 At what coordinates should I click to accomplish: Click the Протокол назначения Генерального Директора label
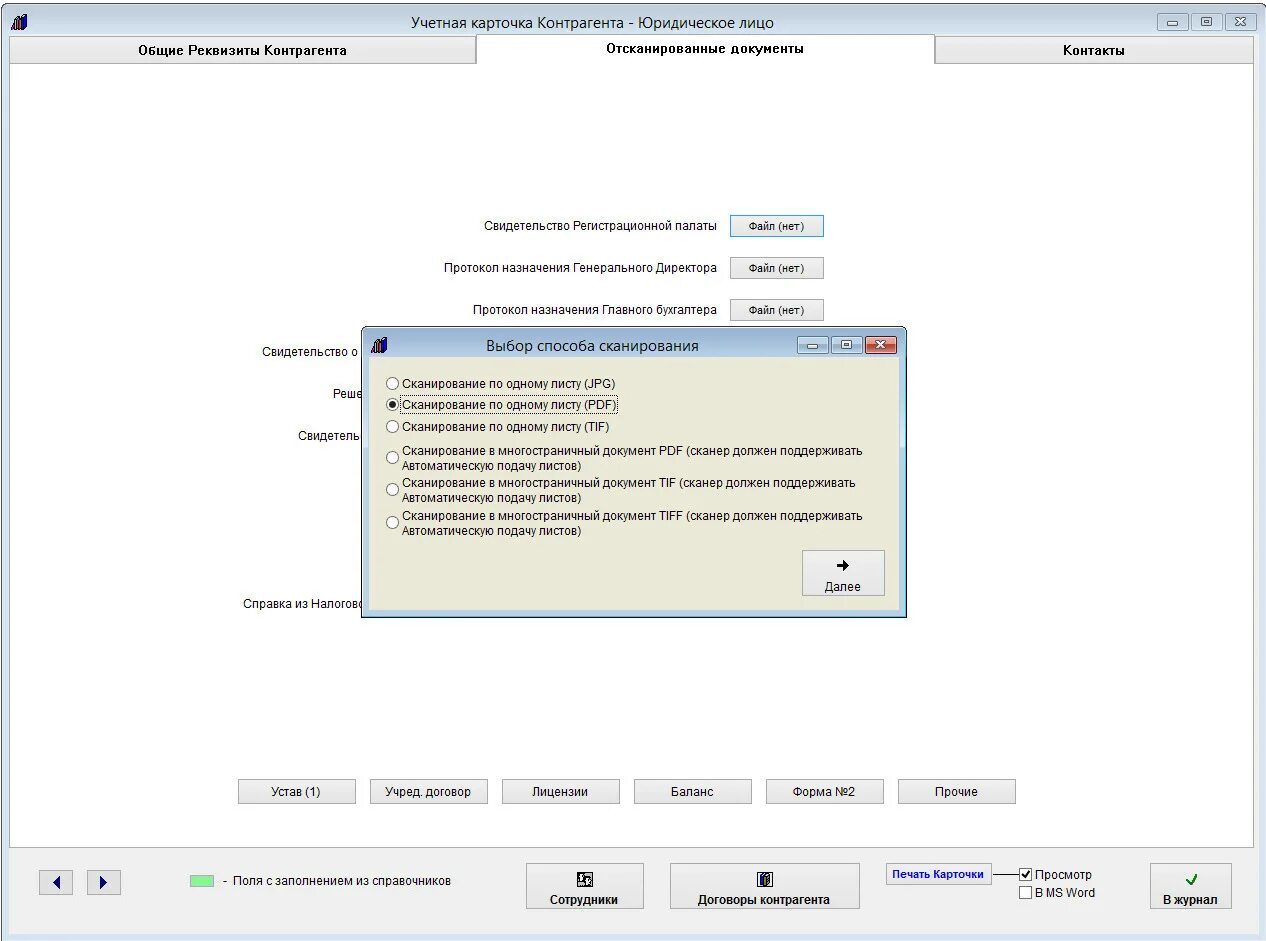[580, 268]
